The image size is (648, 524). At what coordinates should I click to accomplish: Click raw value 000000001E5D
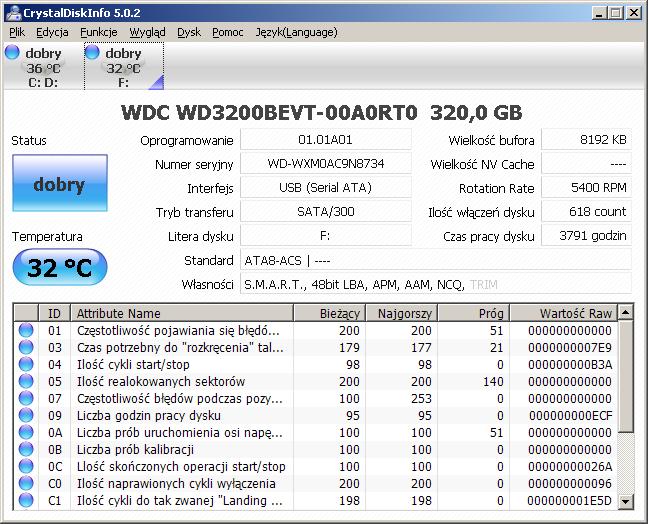point(569,500)
